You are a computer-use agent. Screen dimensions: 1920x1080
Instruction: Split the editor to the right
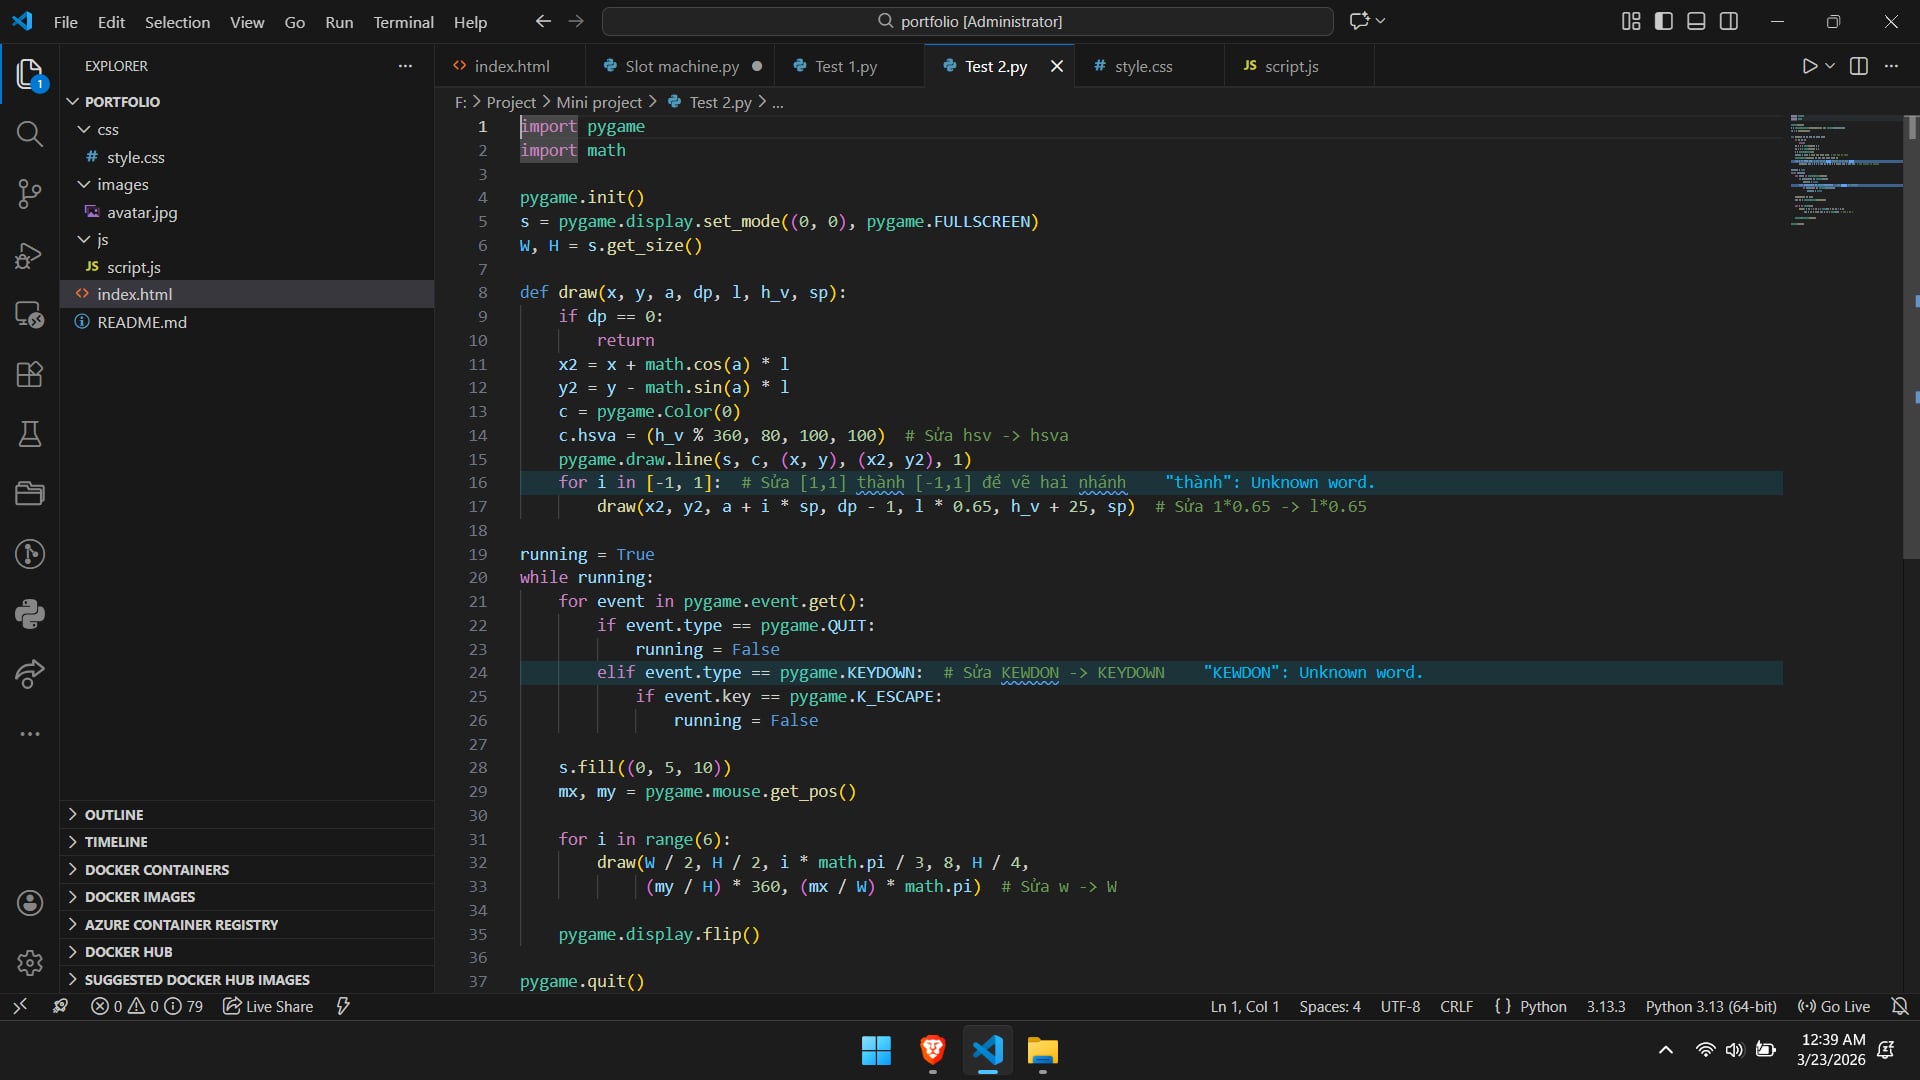(x=1859, y=65)
